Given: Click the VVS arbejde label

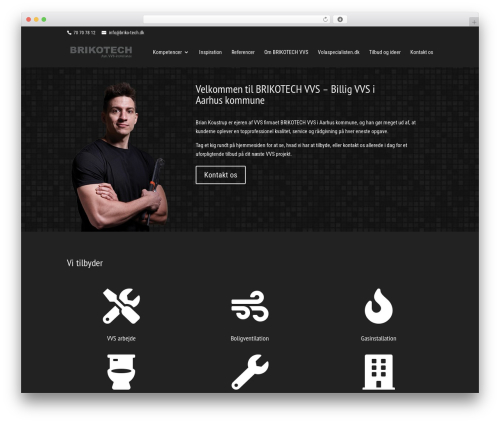Looking at the screenshot, I should click(121, 339).
